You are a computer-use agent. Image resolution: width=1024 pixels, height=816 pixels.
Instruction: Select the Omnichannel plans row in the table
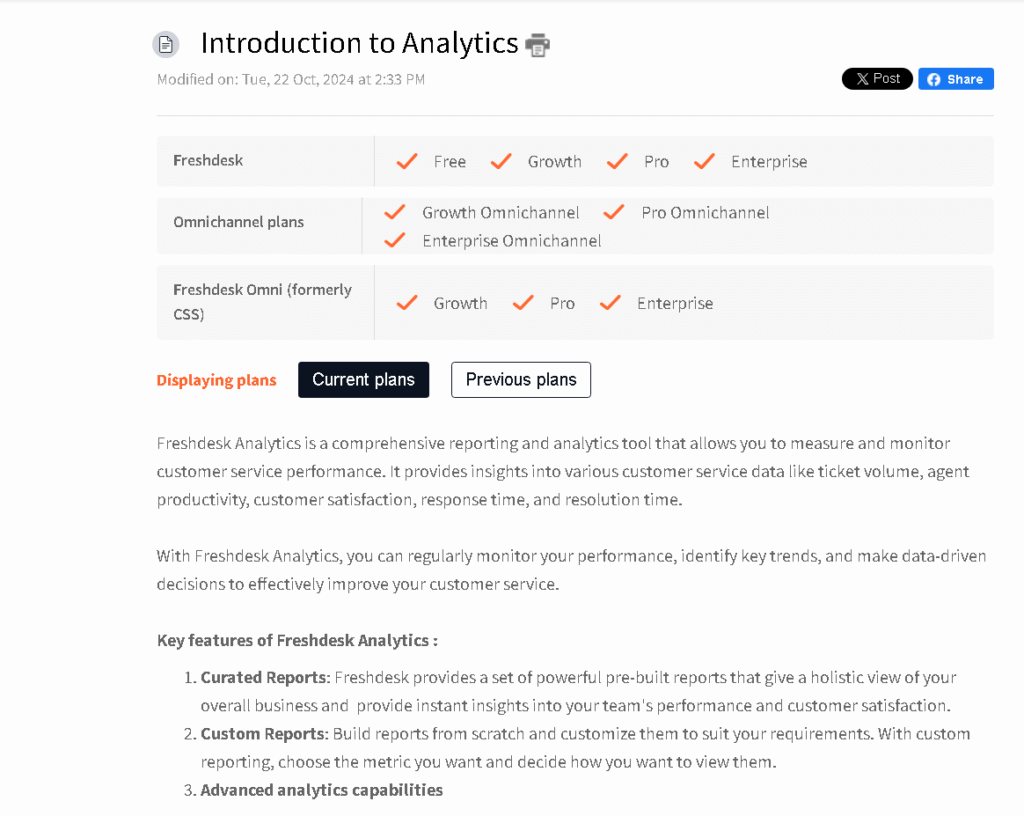238,222
